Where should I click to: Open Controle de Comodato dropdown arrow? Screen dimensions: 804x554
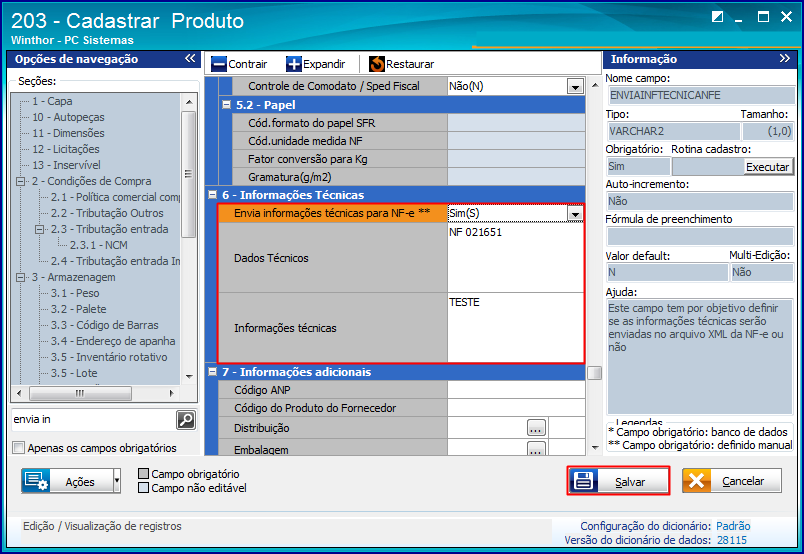pyautogui.click(x=575, y=86)
